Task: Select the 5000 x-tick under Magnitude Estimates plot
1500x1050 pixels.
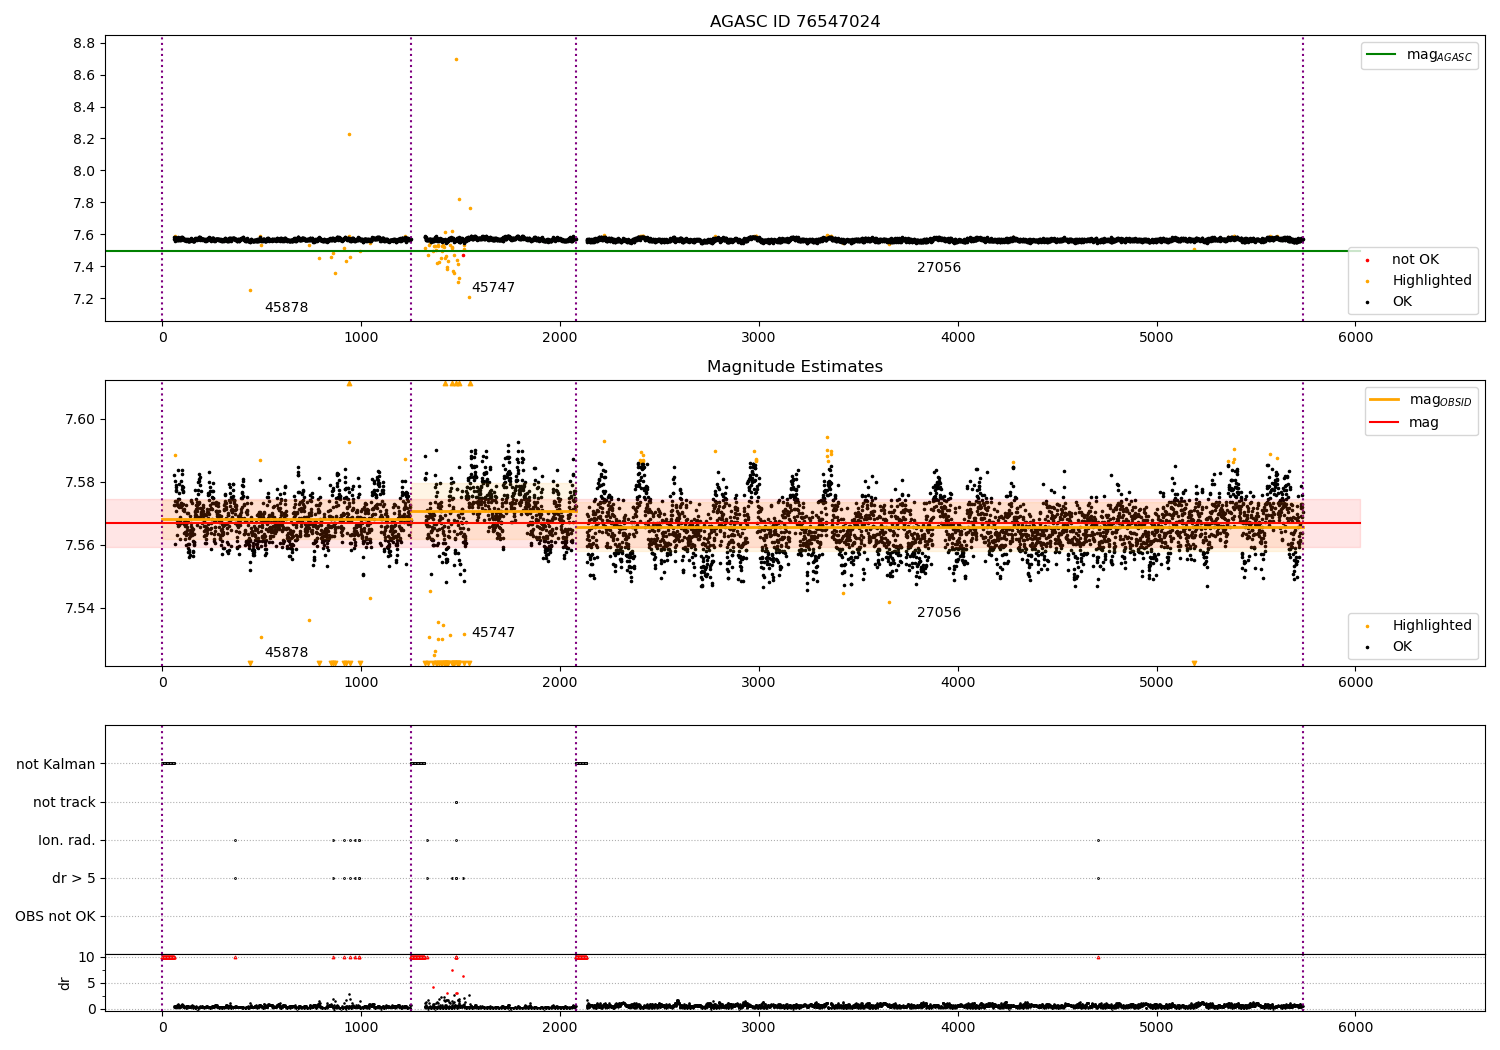Action: pos(1156,682)
